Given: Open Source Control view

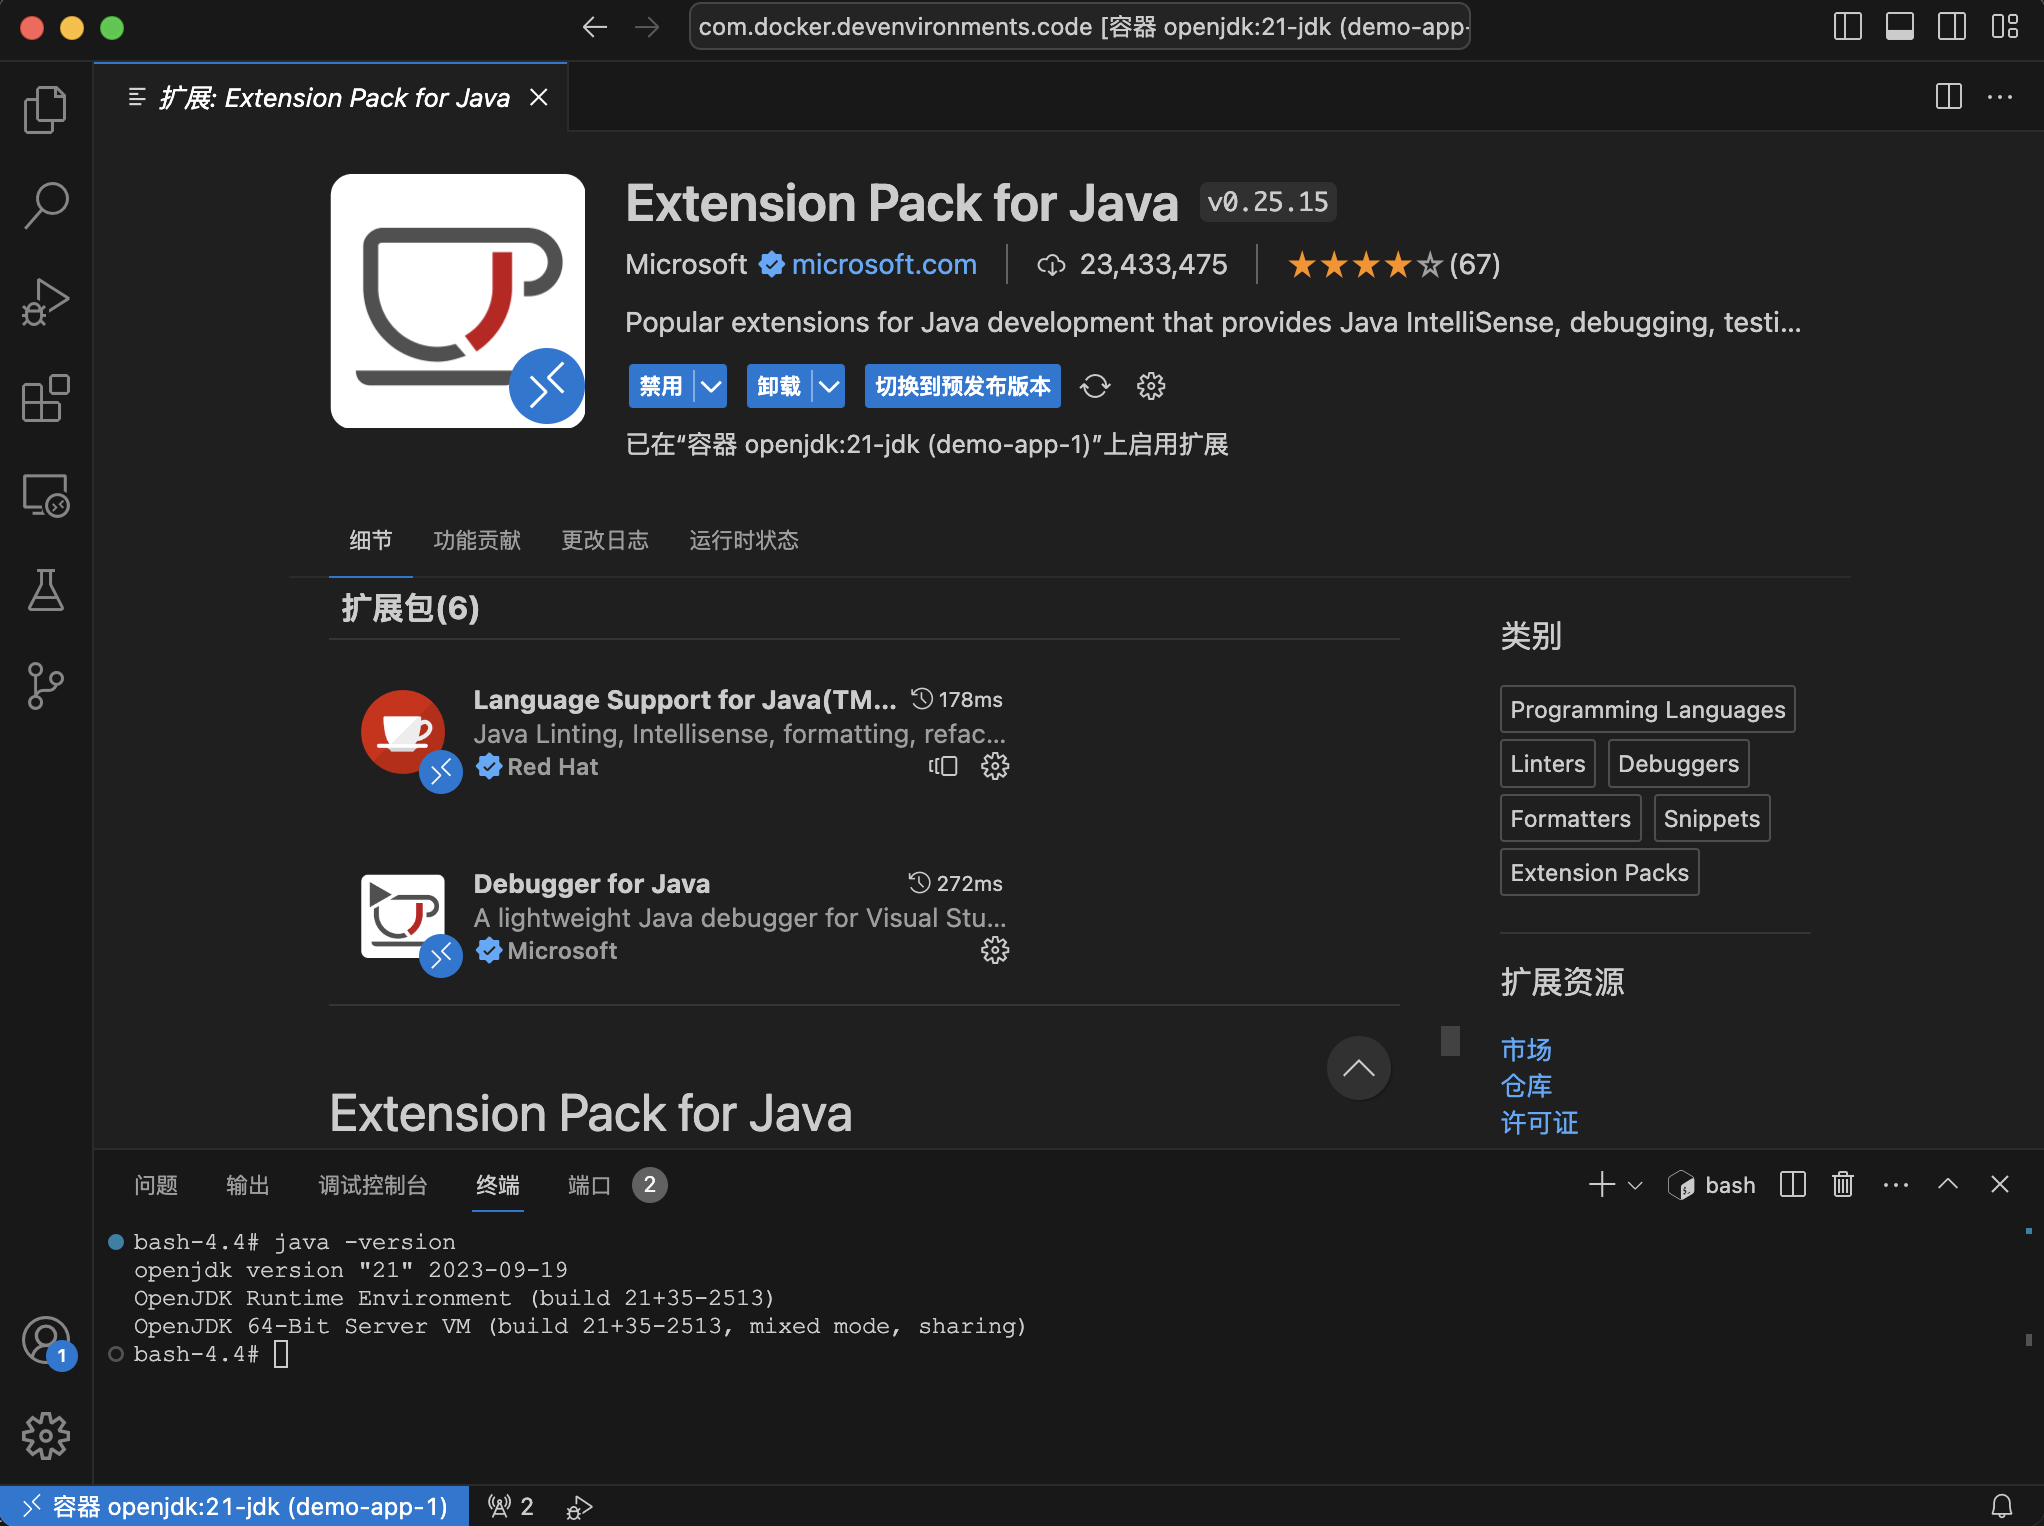Looking at the screenshot, I should [45, 686].
